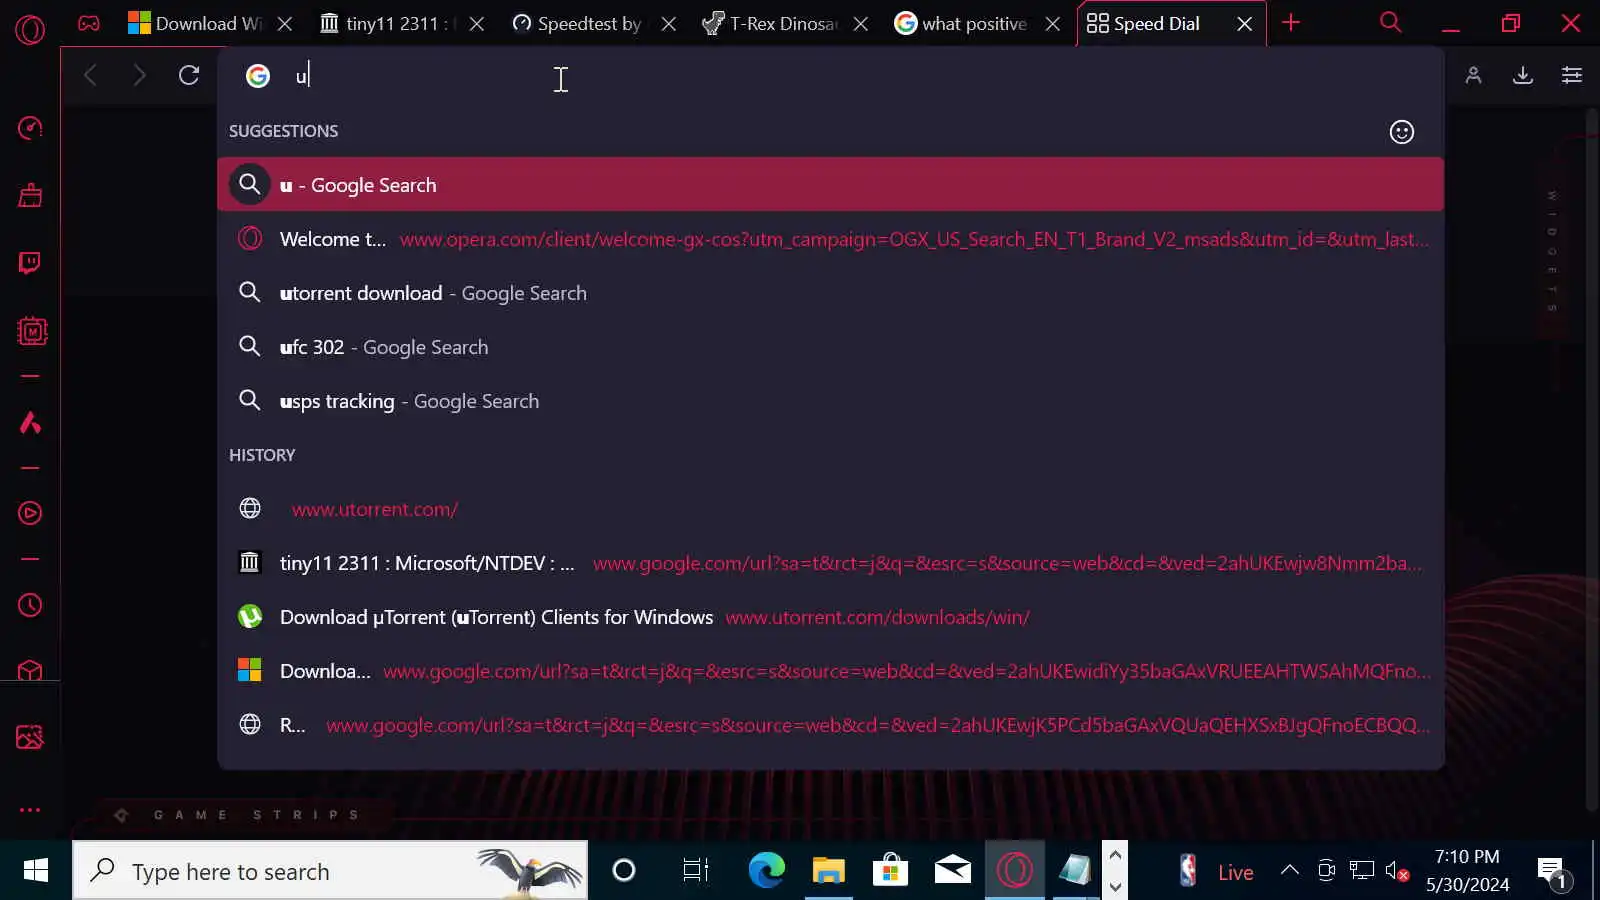Screen dimensions: 1600x900
Task: Open the notification center icon
Action: coord(1552,872)
